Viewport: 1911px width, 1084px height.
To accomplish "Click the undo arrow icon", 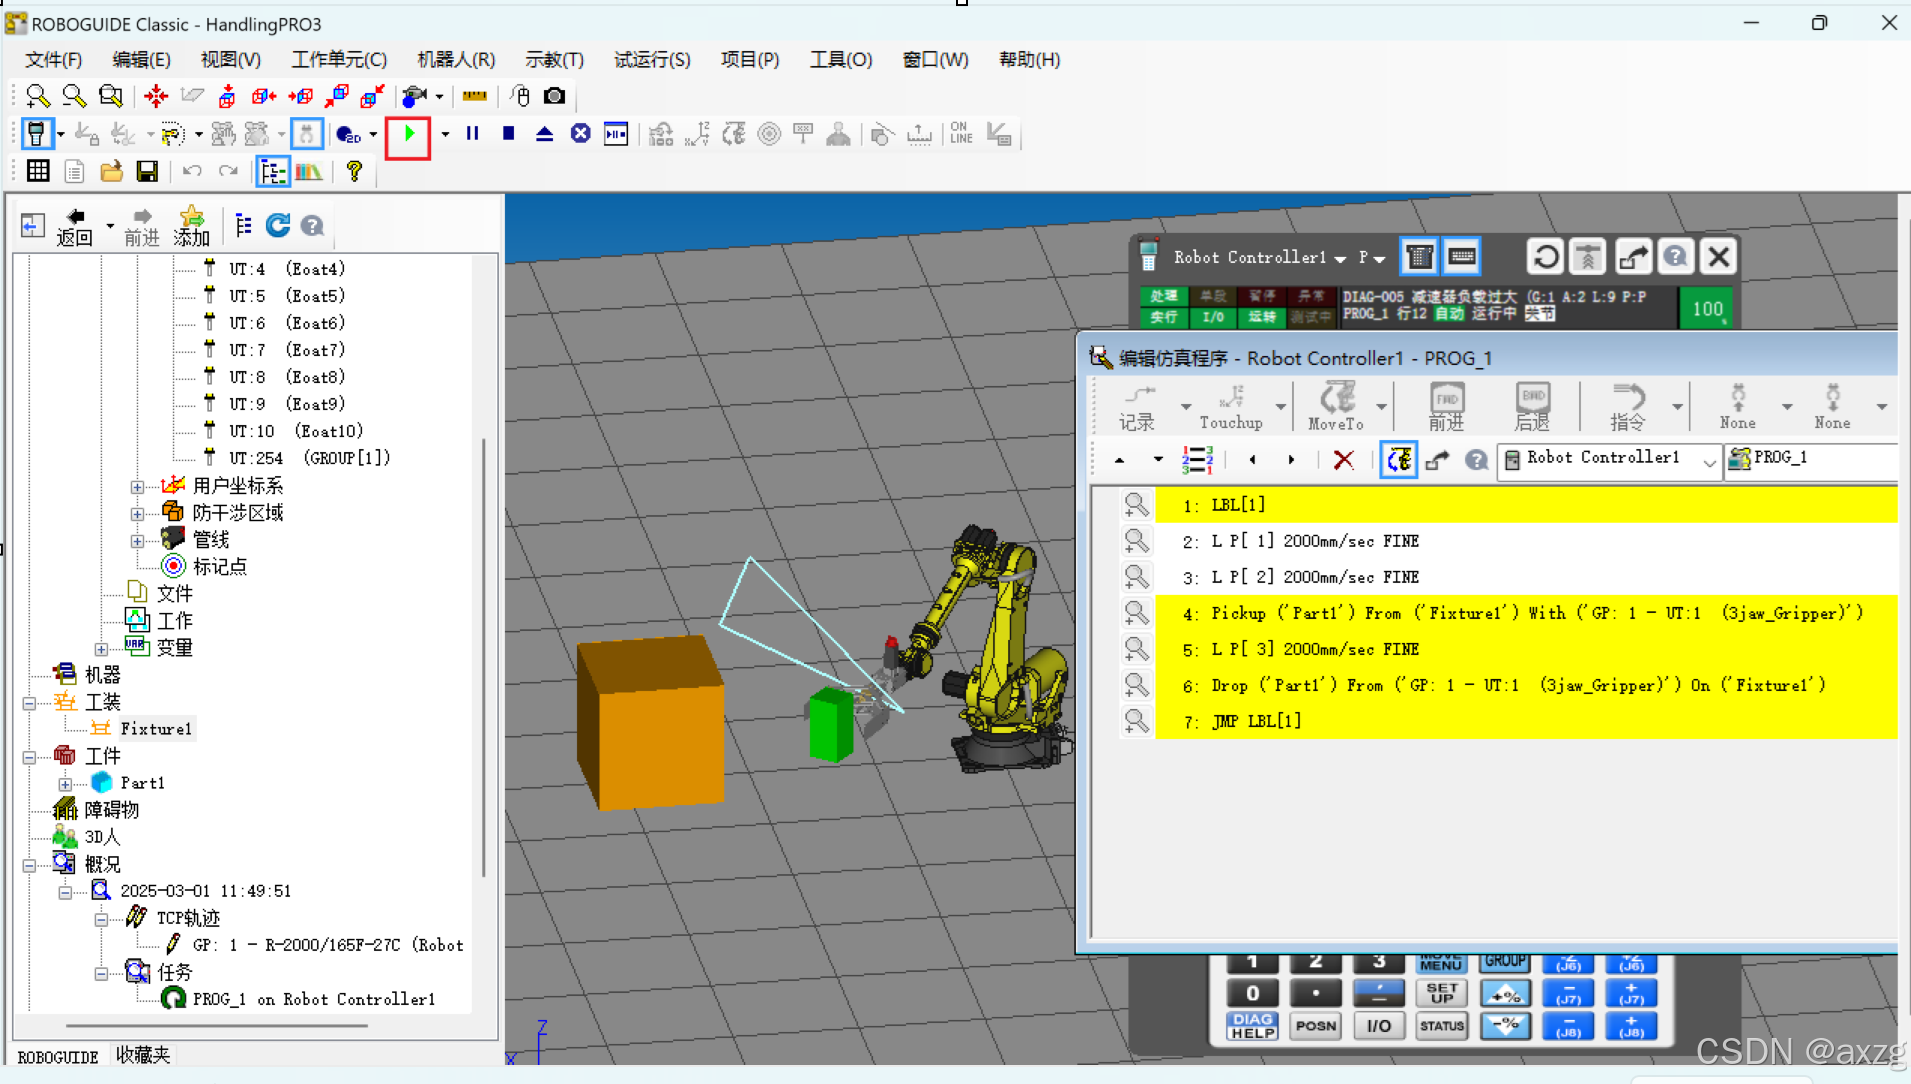I will pos(192,172).
